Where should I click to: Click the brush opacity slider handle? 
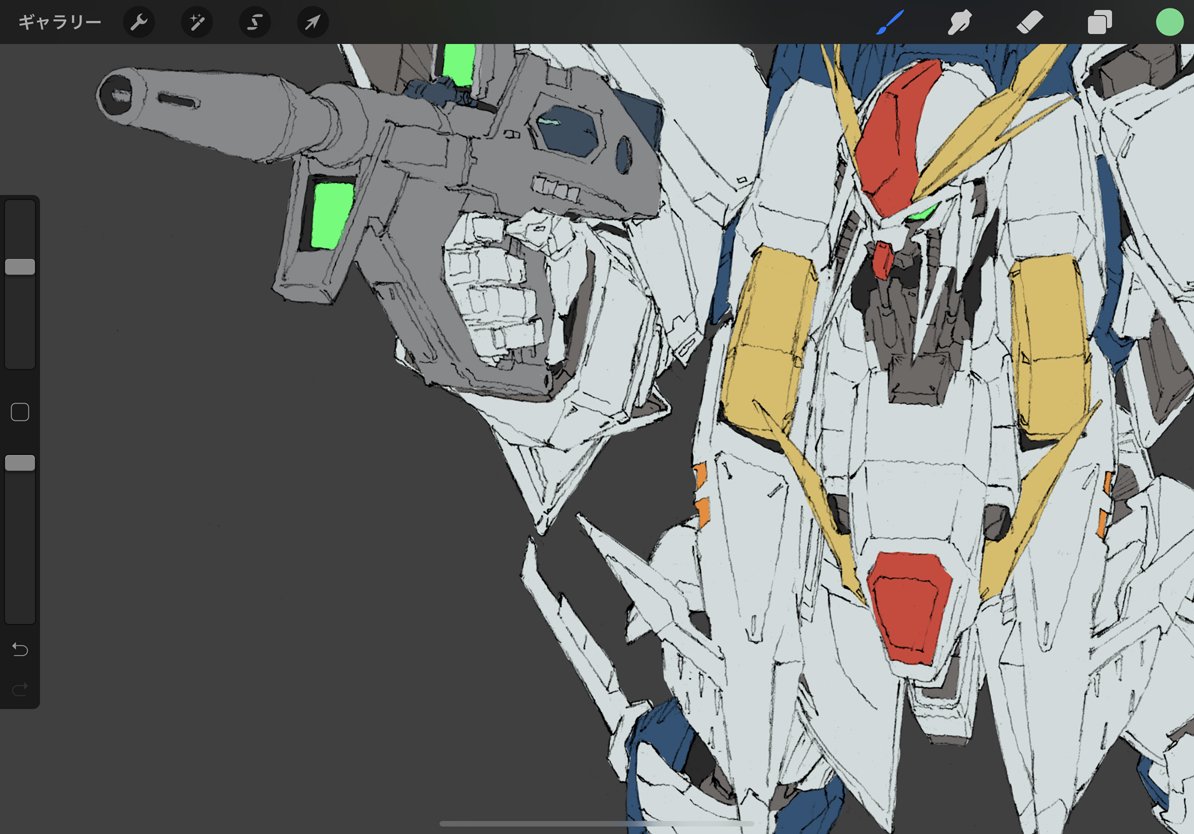tap(20, 463)
